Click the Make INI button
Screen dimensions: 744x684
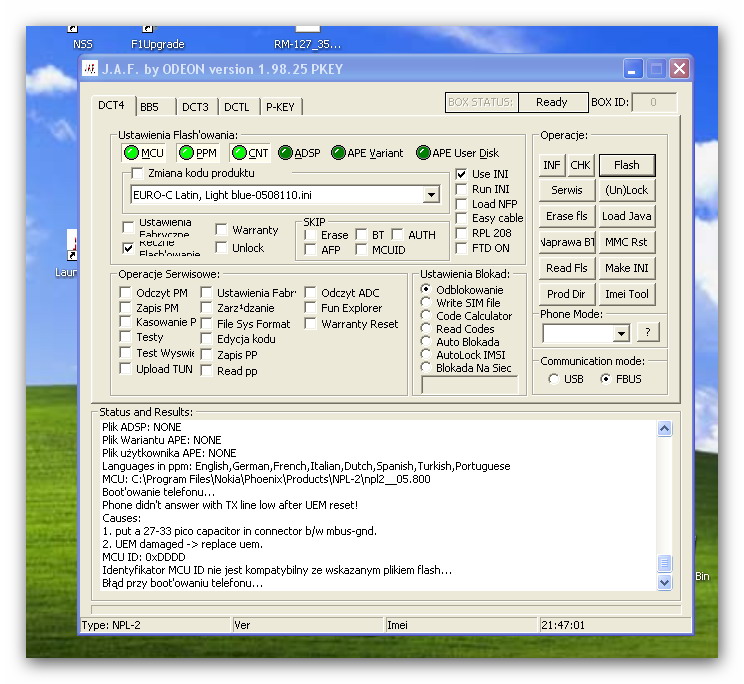627,268
